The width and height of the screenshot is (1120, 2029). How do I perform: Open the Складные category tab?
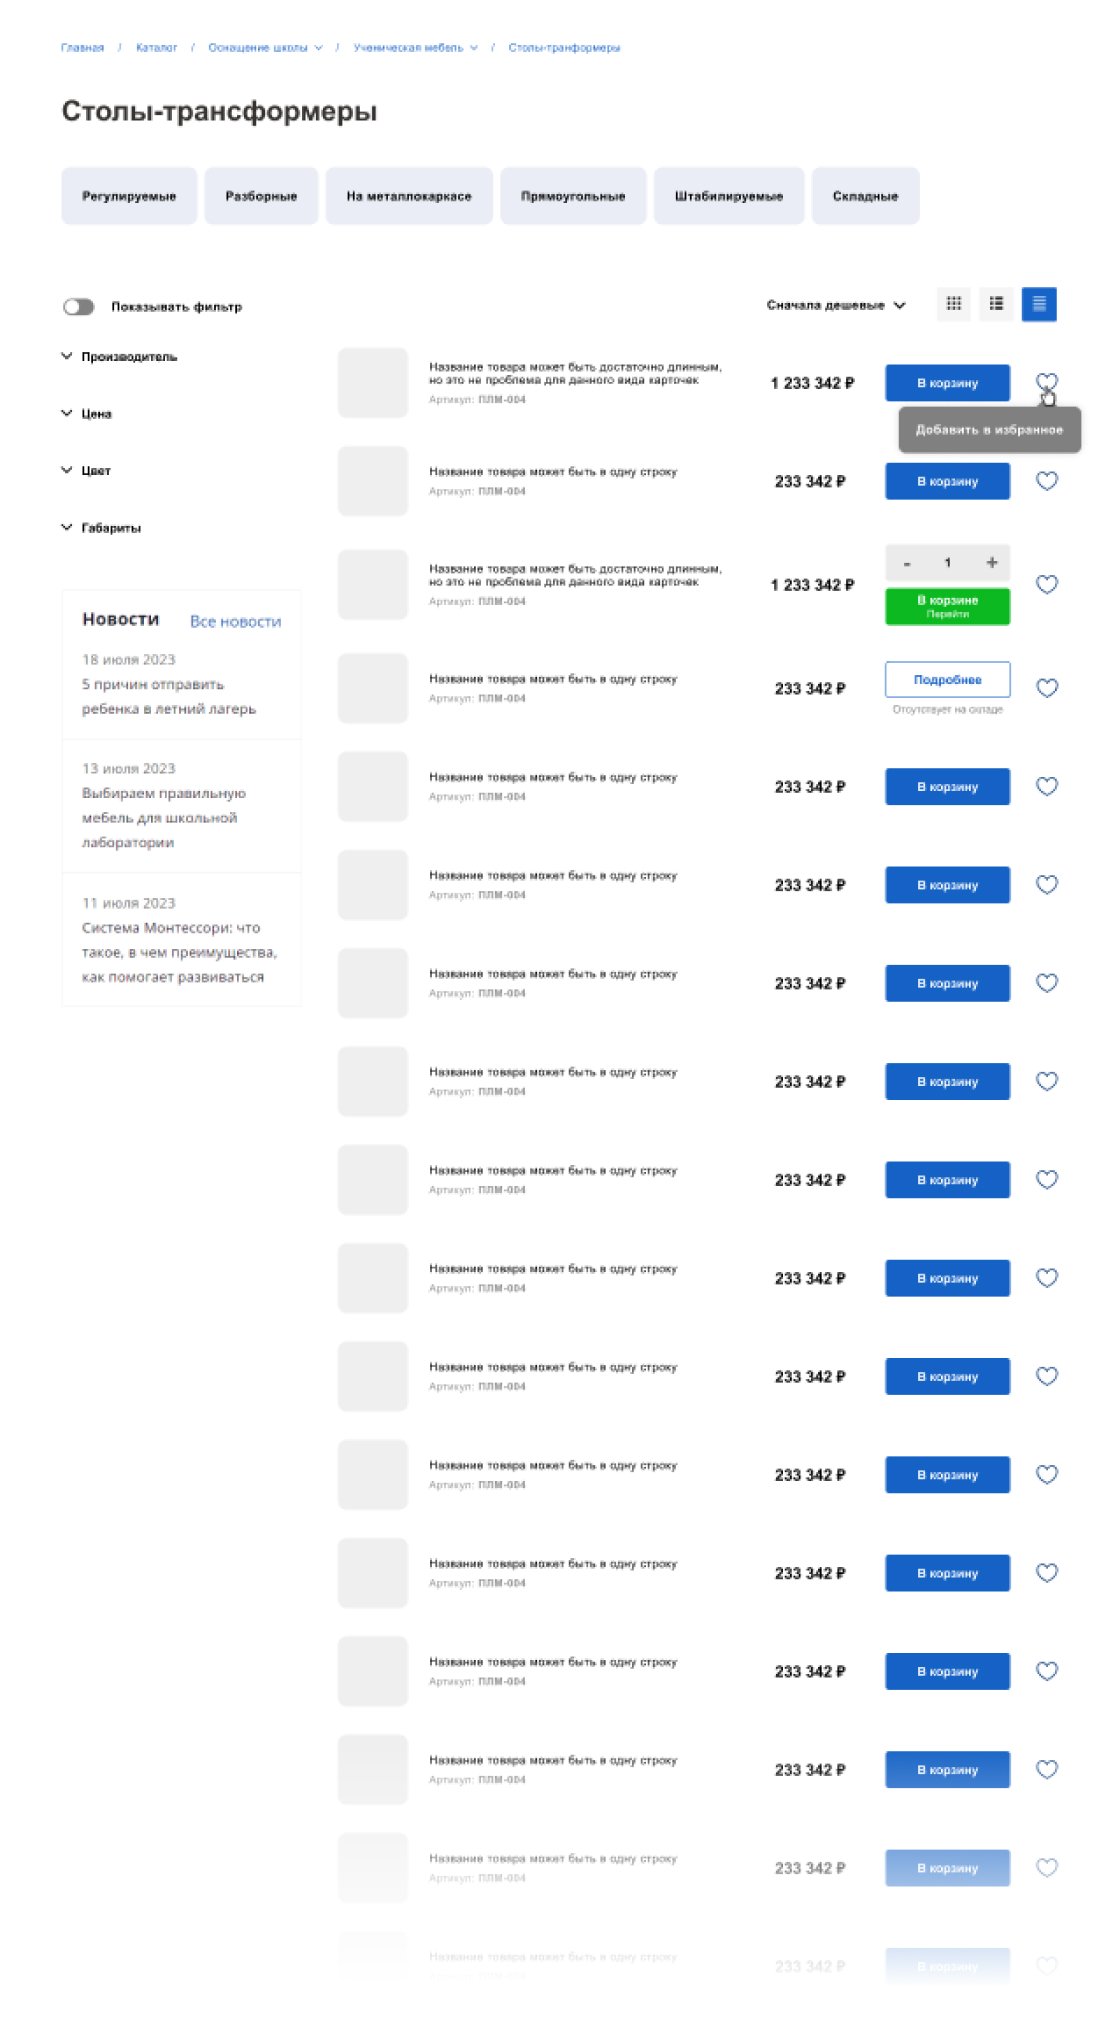pos(865,196)
